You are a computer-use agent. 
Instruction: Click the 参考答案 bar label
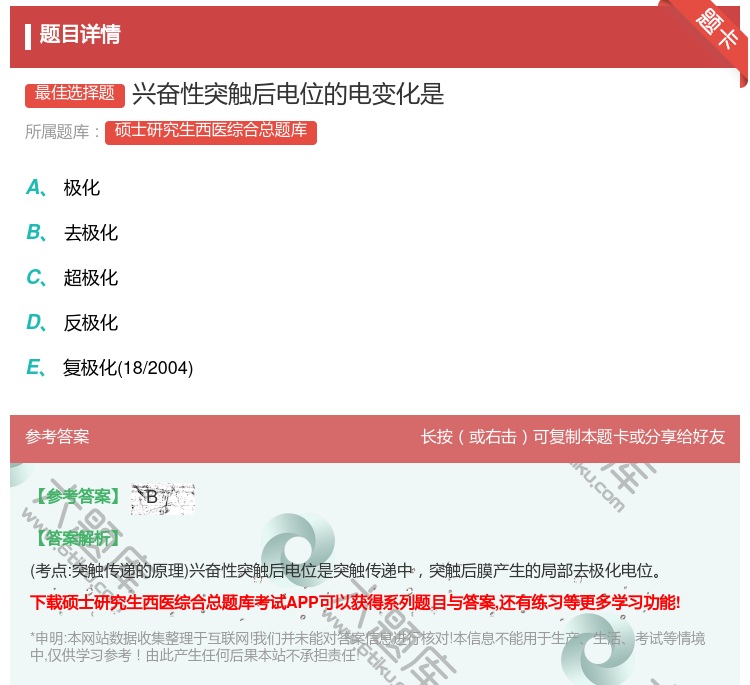pos(57,437)
